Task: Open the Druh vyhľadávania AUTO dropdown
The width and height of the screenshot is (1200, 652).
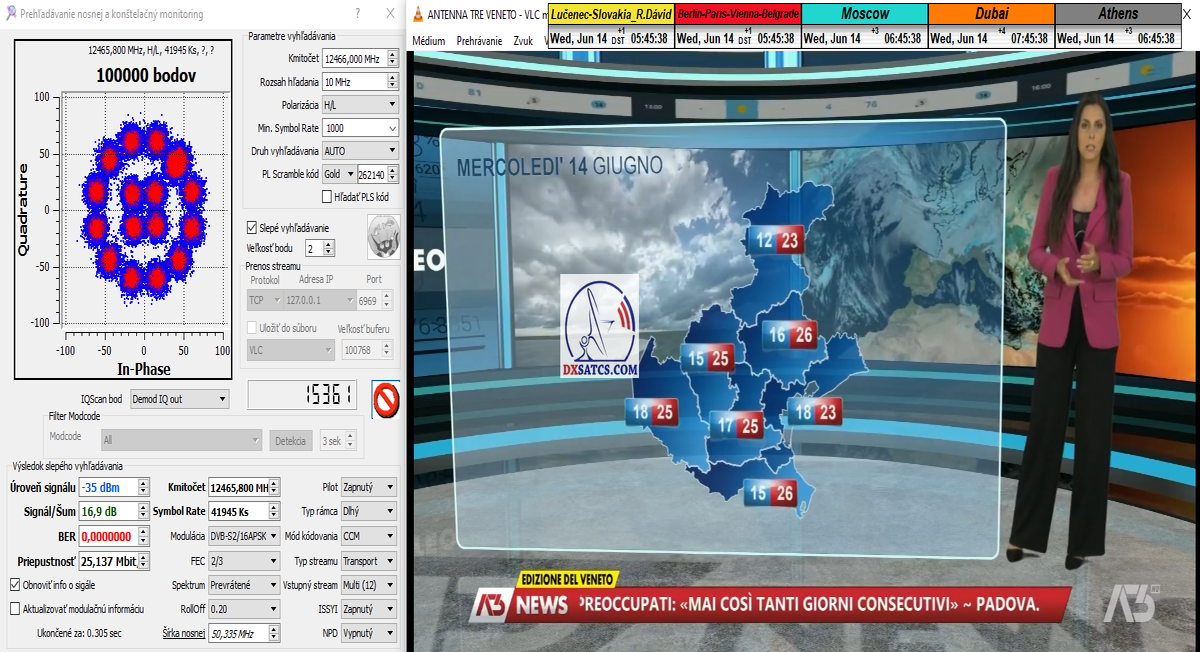Action: [359, 151]
